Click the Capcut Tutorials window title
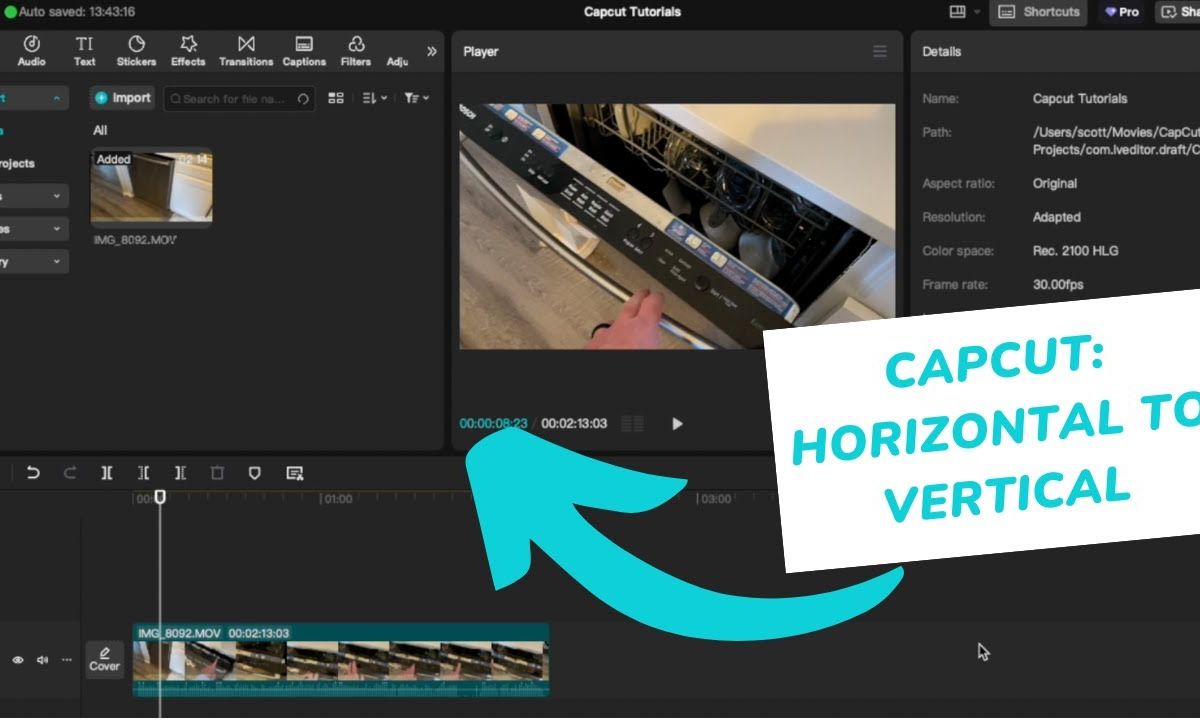Viewport: 1200px width, 720px height. pos(632,12)
